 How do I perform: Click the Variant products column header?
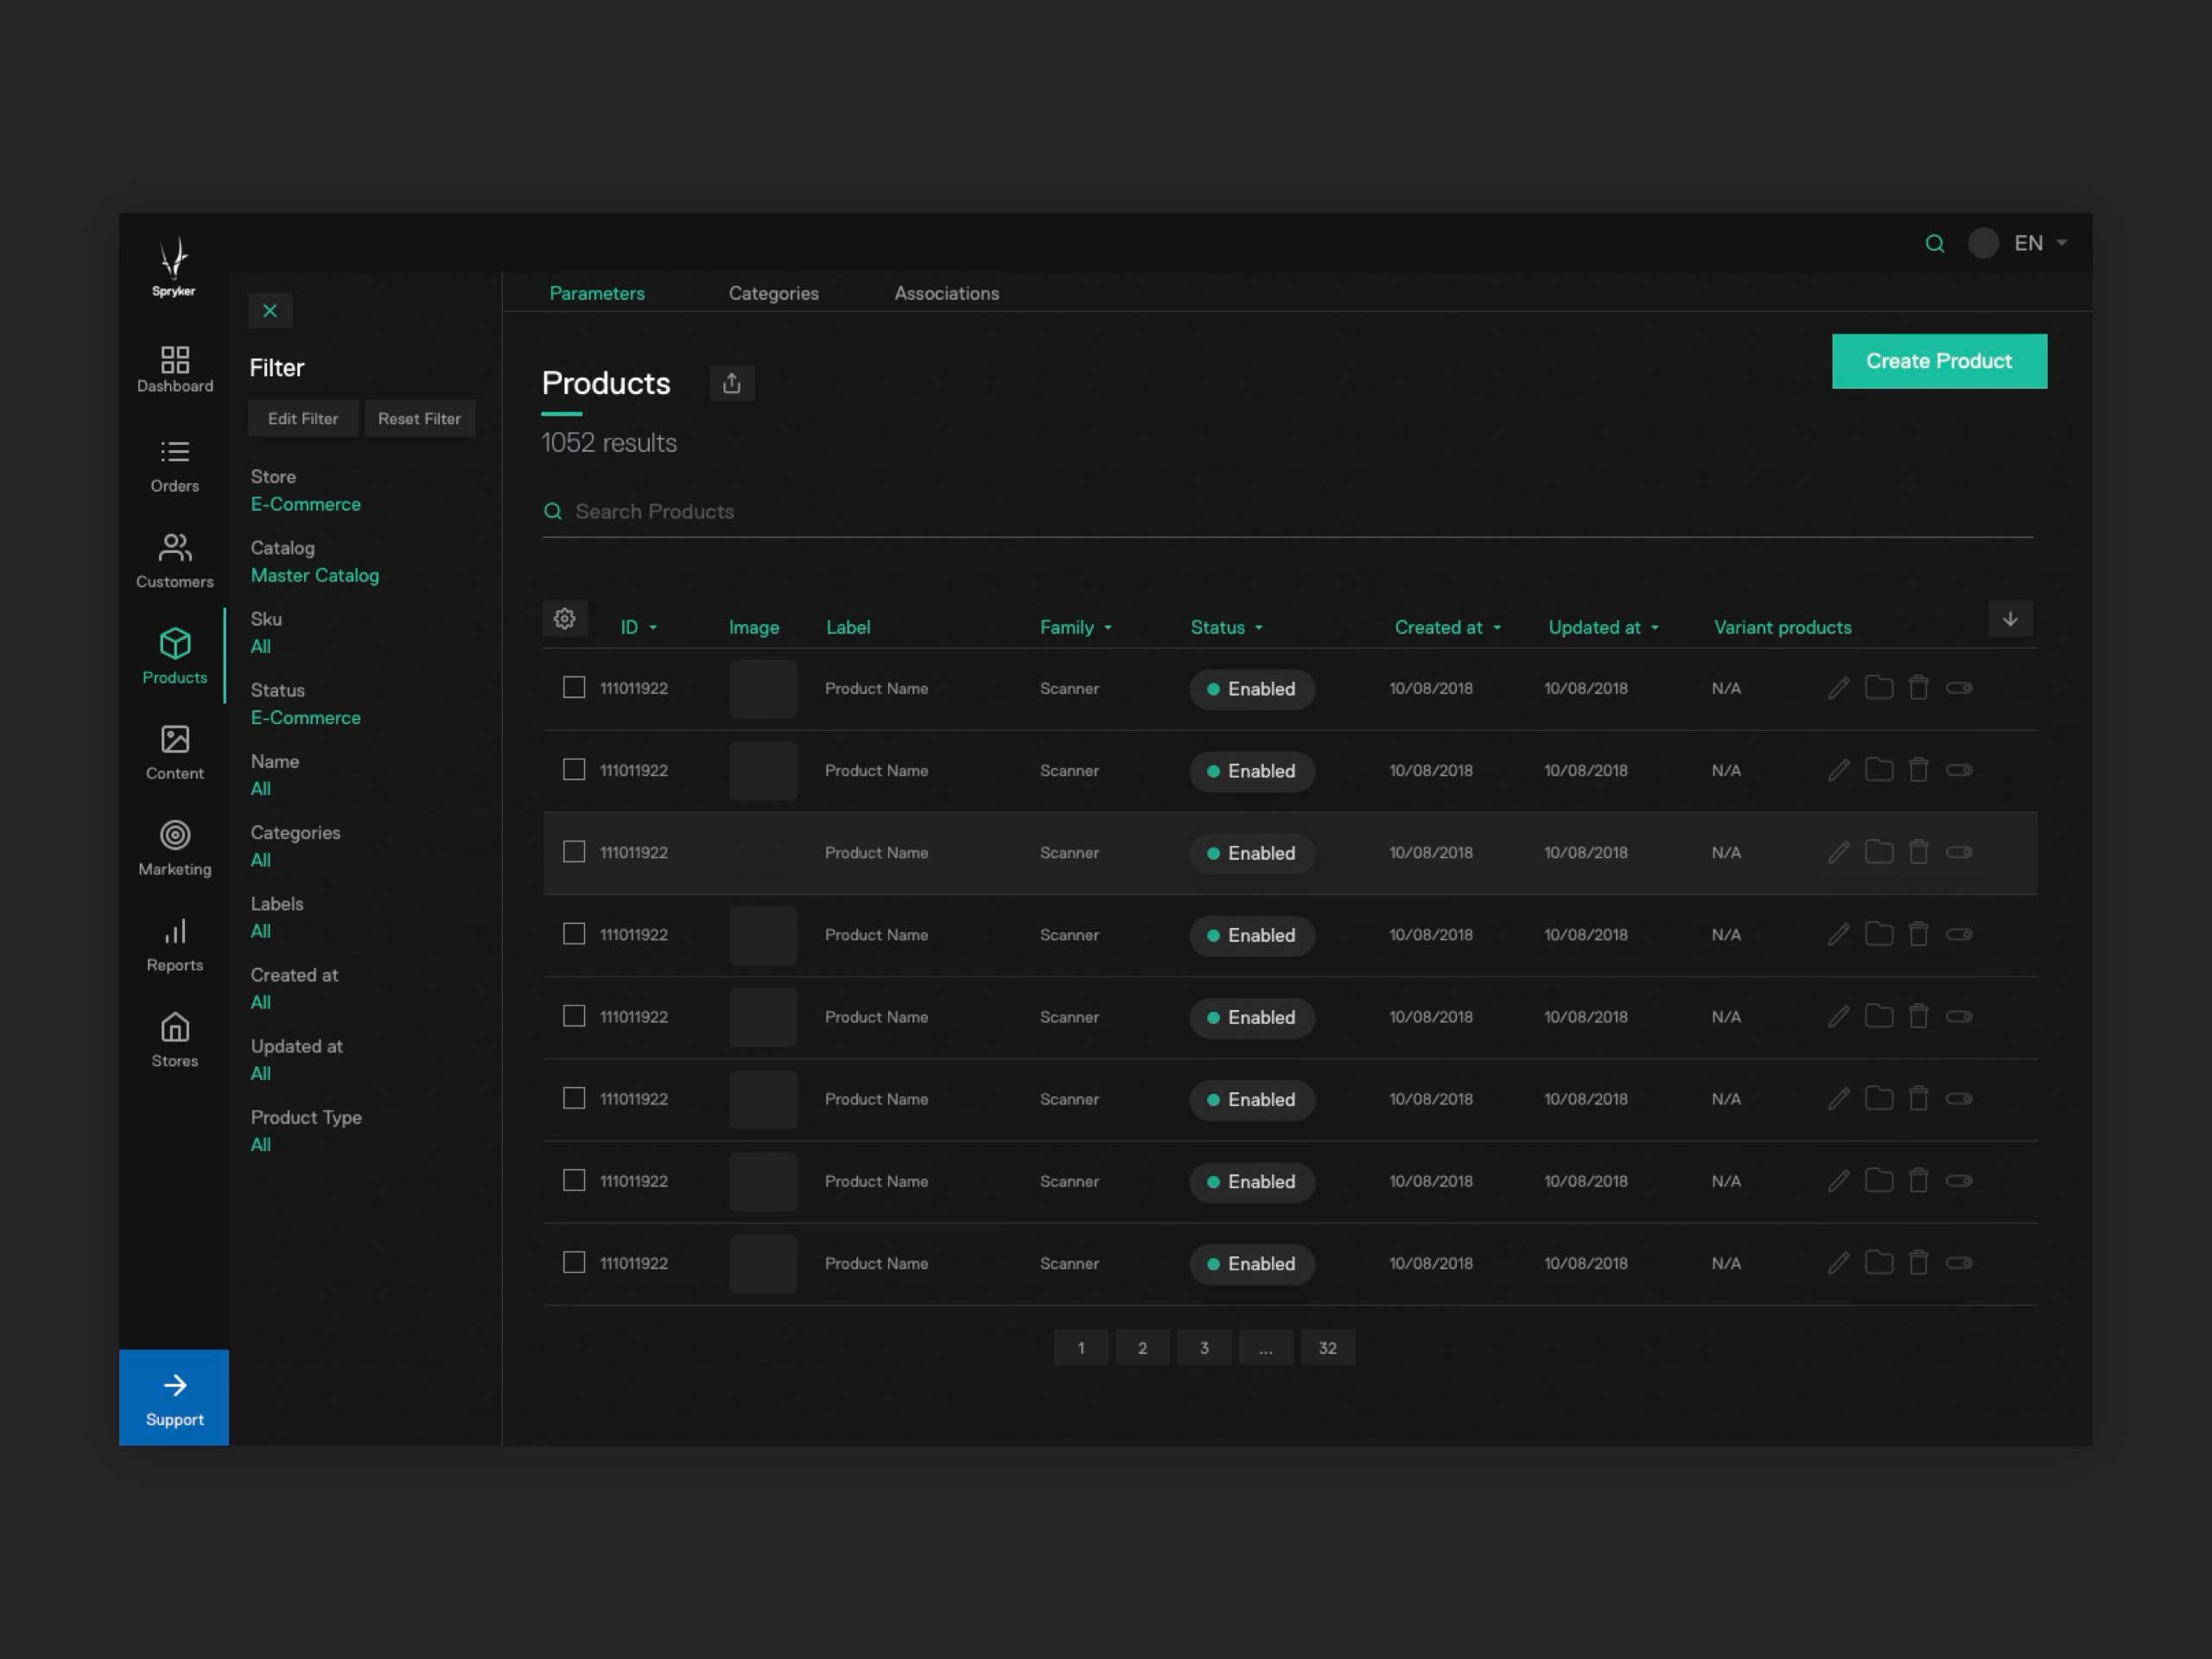point(1783,627)
